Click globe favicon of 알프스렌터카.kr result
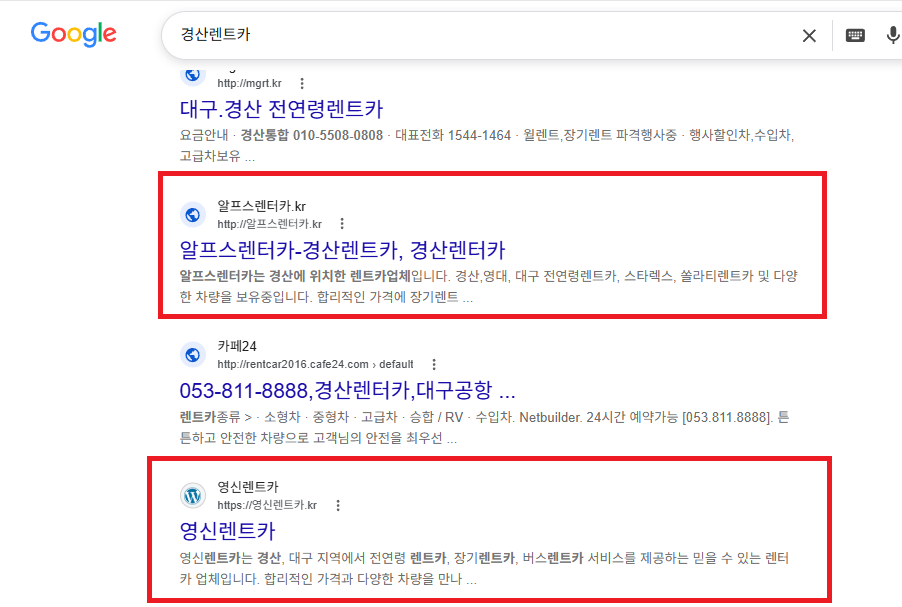 (x=193, y=215)
